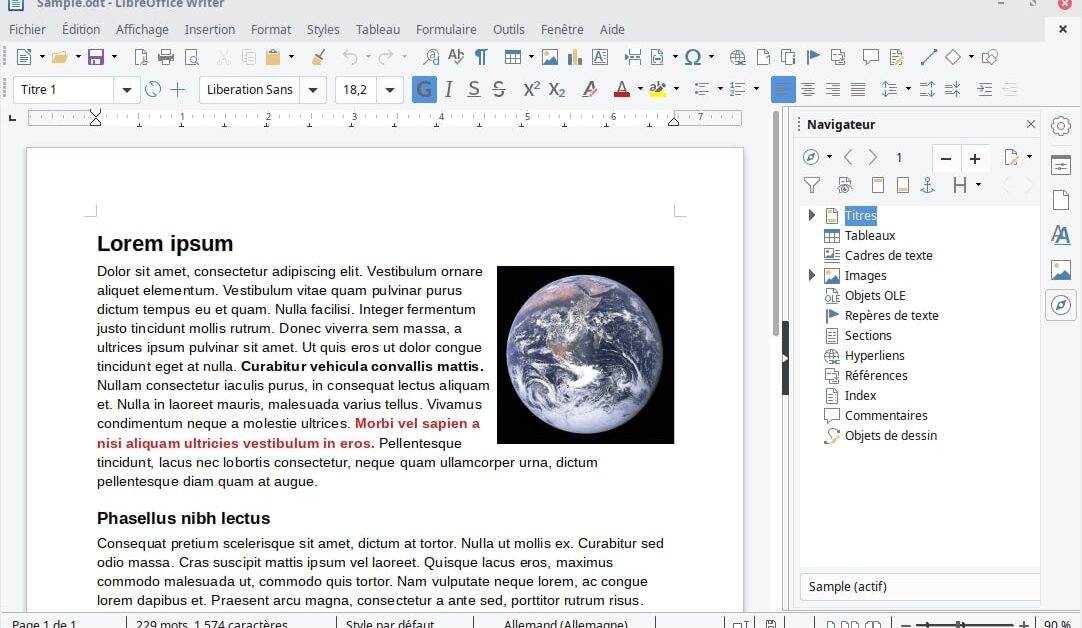The image size is (1082, 628).
Task: Click the Print icon in the toolbar
Action: [165, 57]
